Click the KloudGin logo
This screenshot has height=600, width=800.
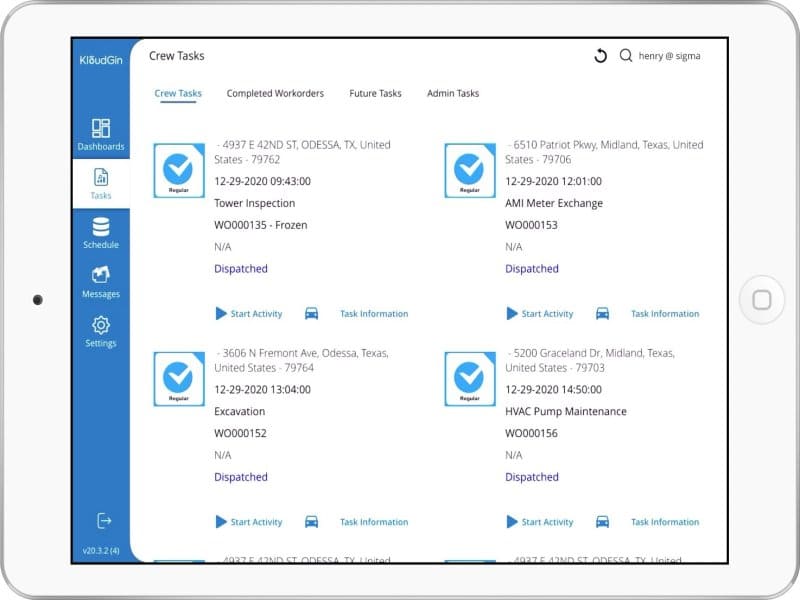100,59
